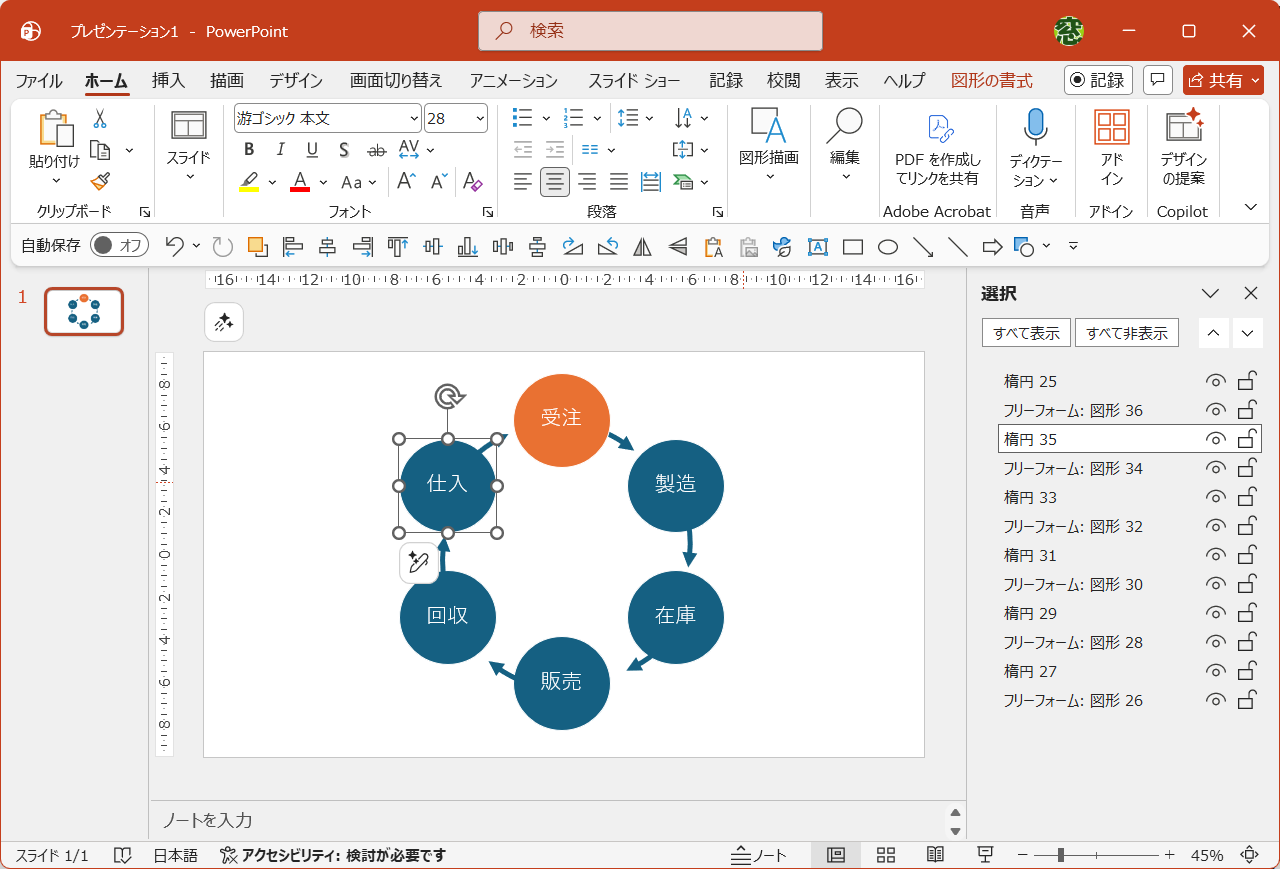Select the oval shape in the quick access toolbar
This screenshot has width=1280, height=869.
[x=887, y=246]
